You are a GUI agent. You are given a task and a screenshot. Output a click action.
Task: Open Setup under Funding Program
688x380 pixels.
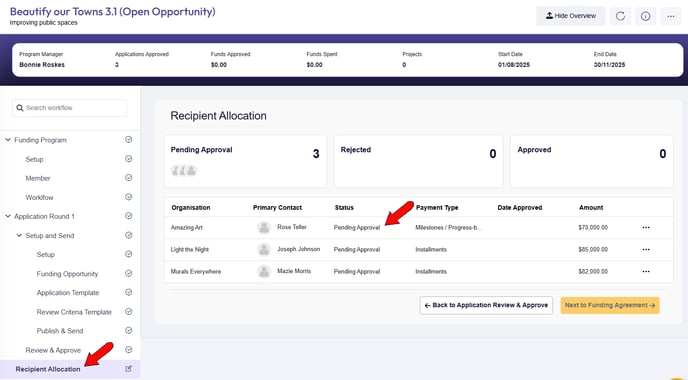(x=34, y=159)
